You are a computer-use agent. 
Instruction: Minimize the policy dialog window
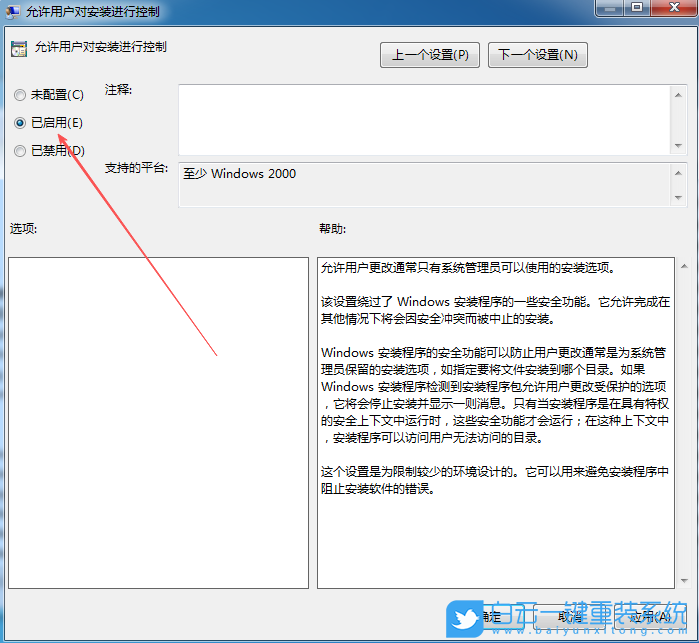pos(609,8)
